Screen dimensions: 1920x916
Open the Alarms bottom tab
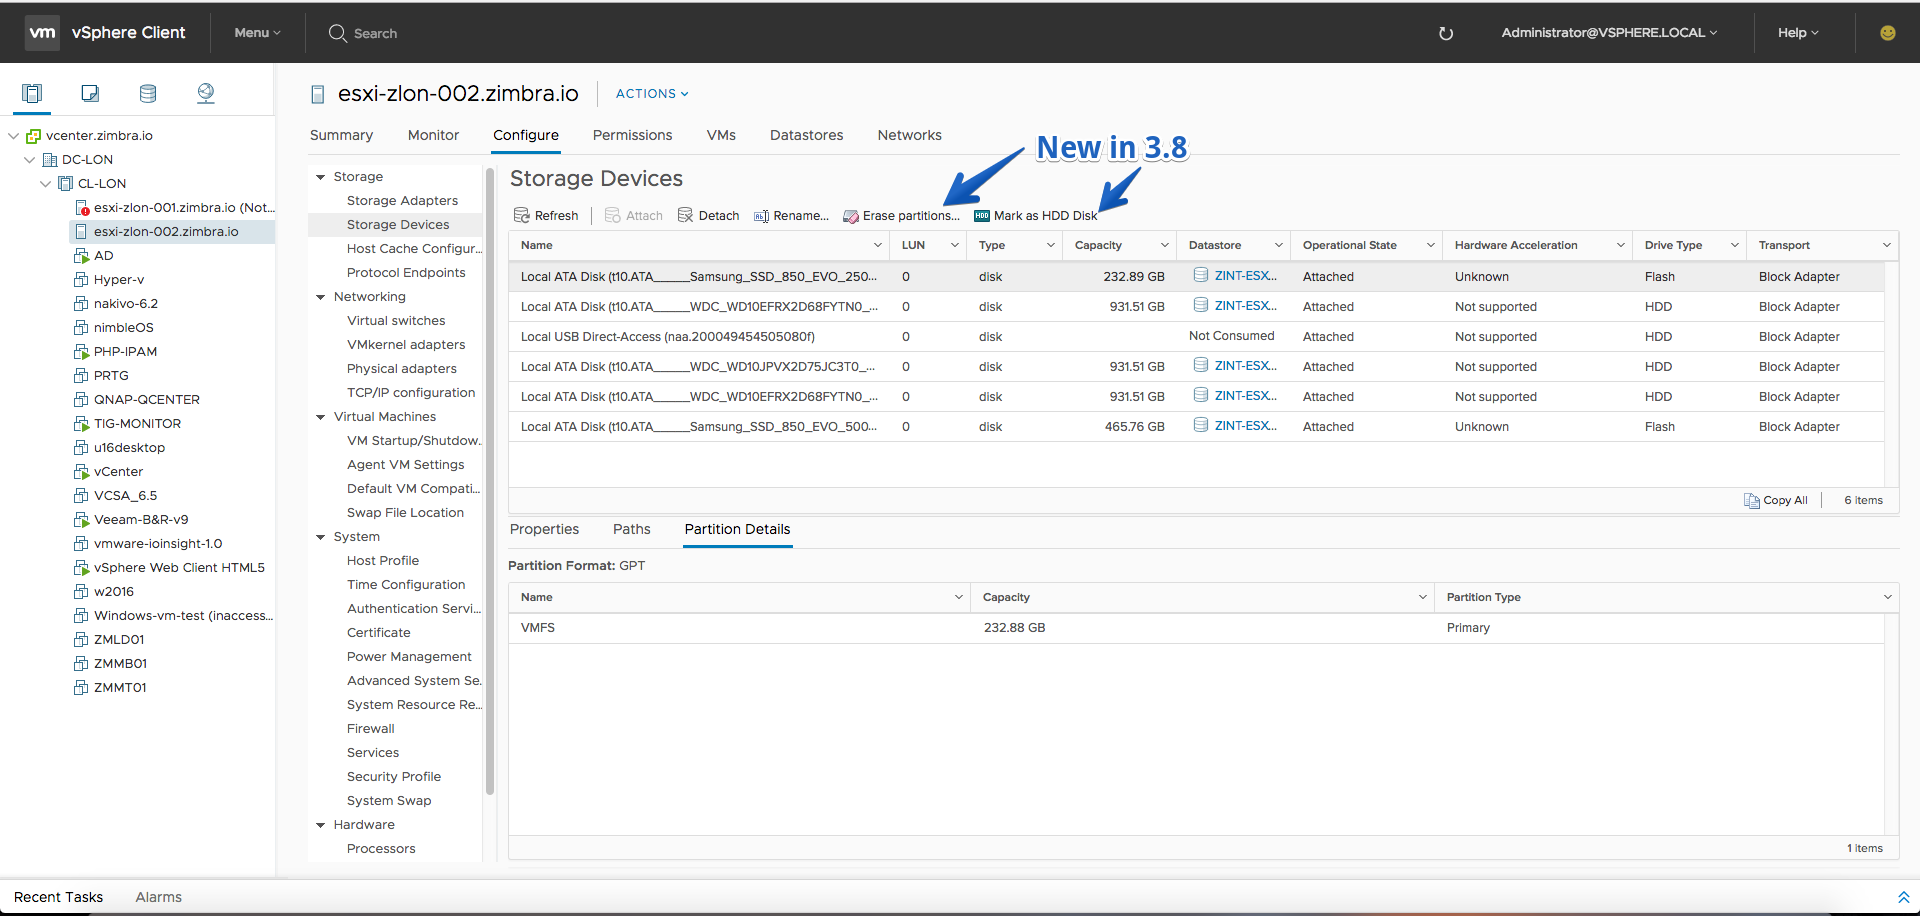pos(158,898)
